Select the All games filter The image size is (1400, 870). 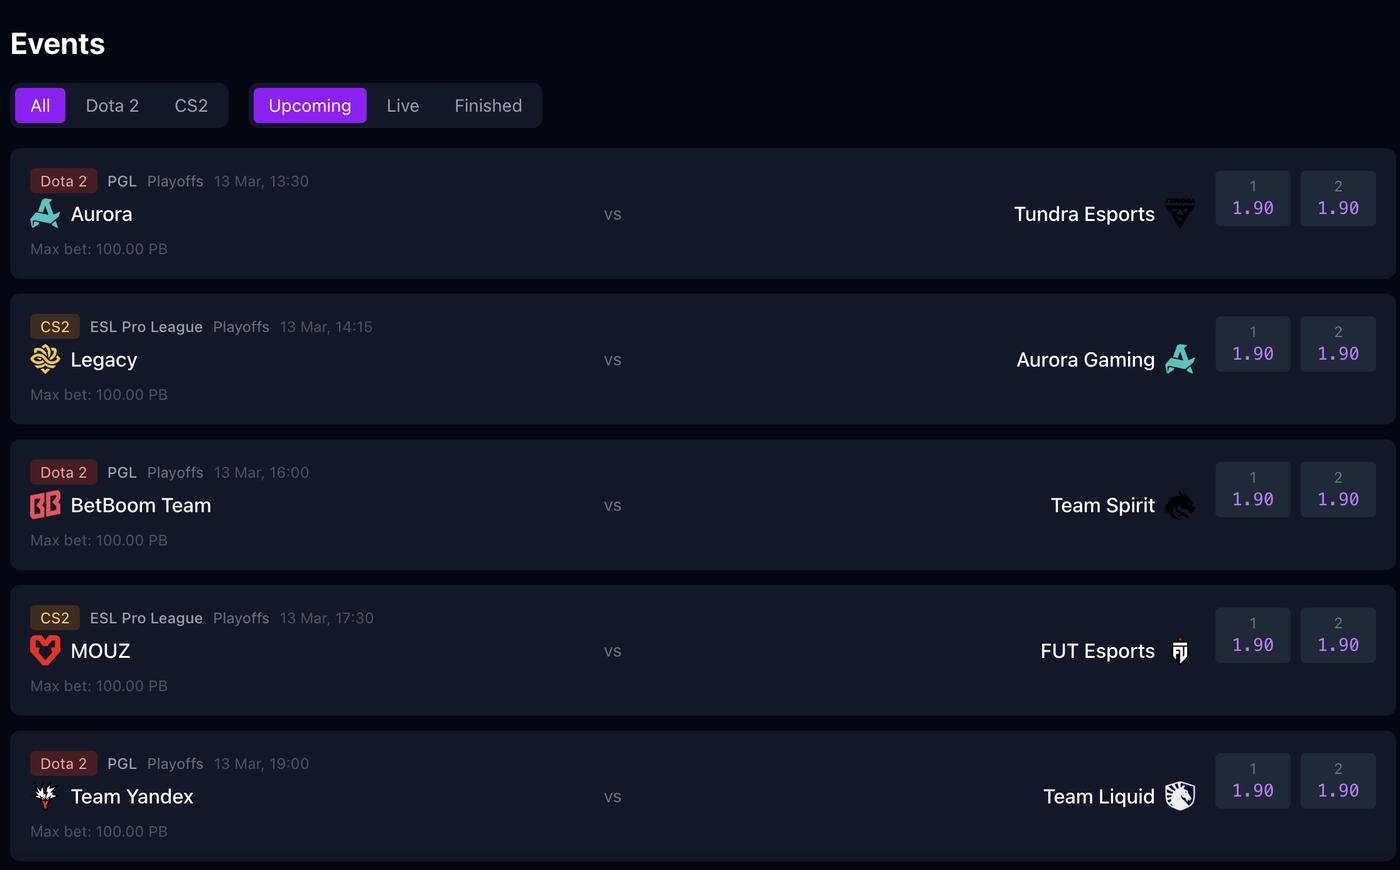pos(40,105)
